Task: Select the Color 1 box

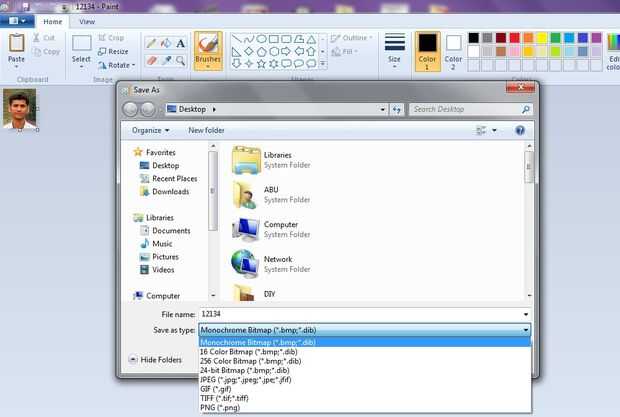Action: [x=427, y=51]
